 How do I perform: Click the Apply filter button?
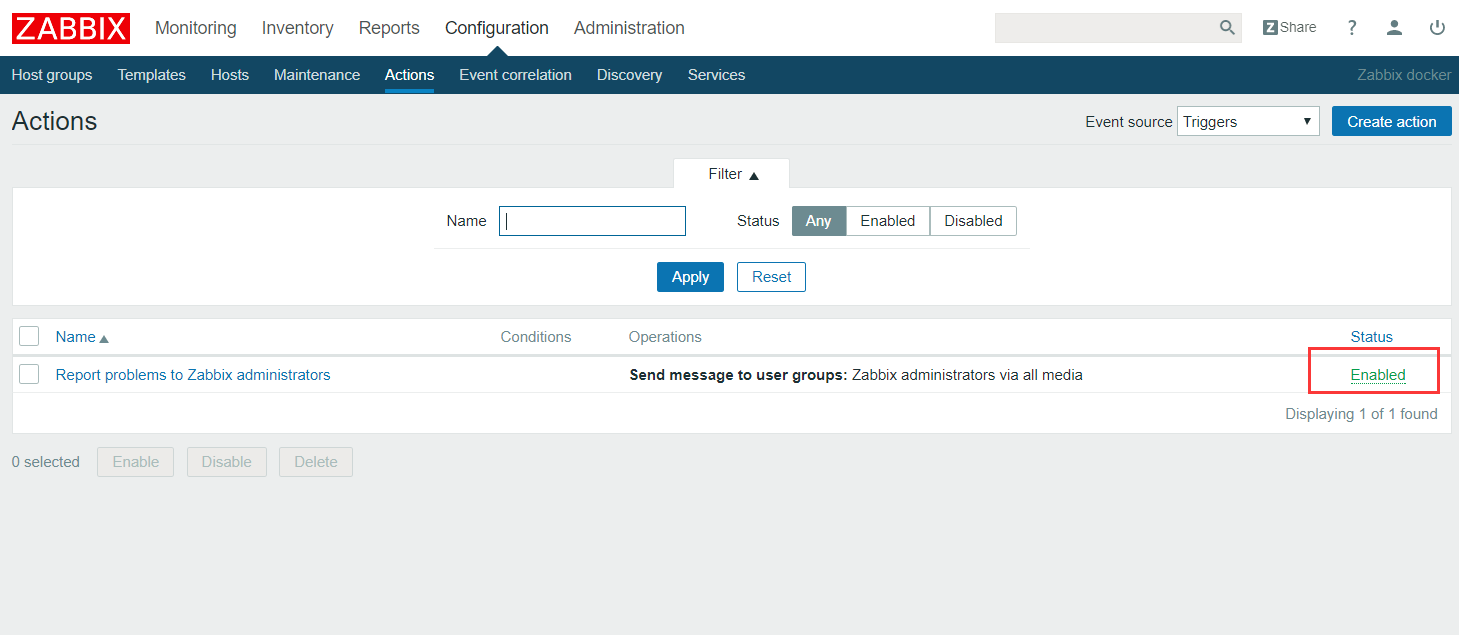(690, 277)
